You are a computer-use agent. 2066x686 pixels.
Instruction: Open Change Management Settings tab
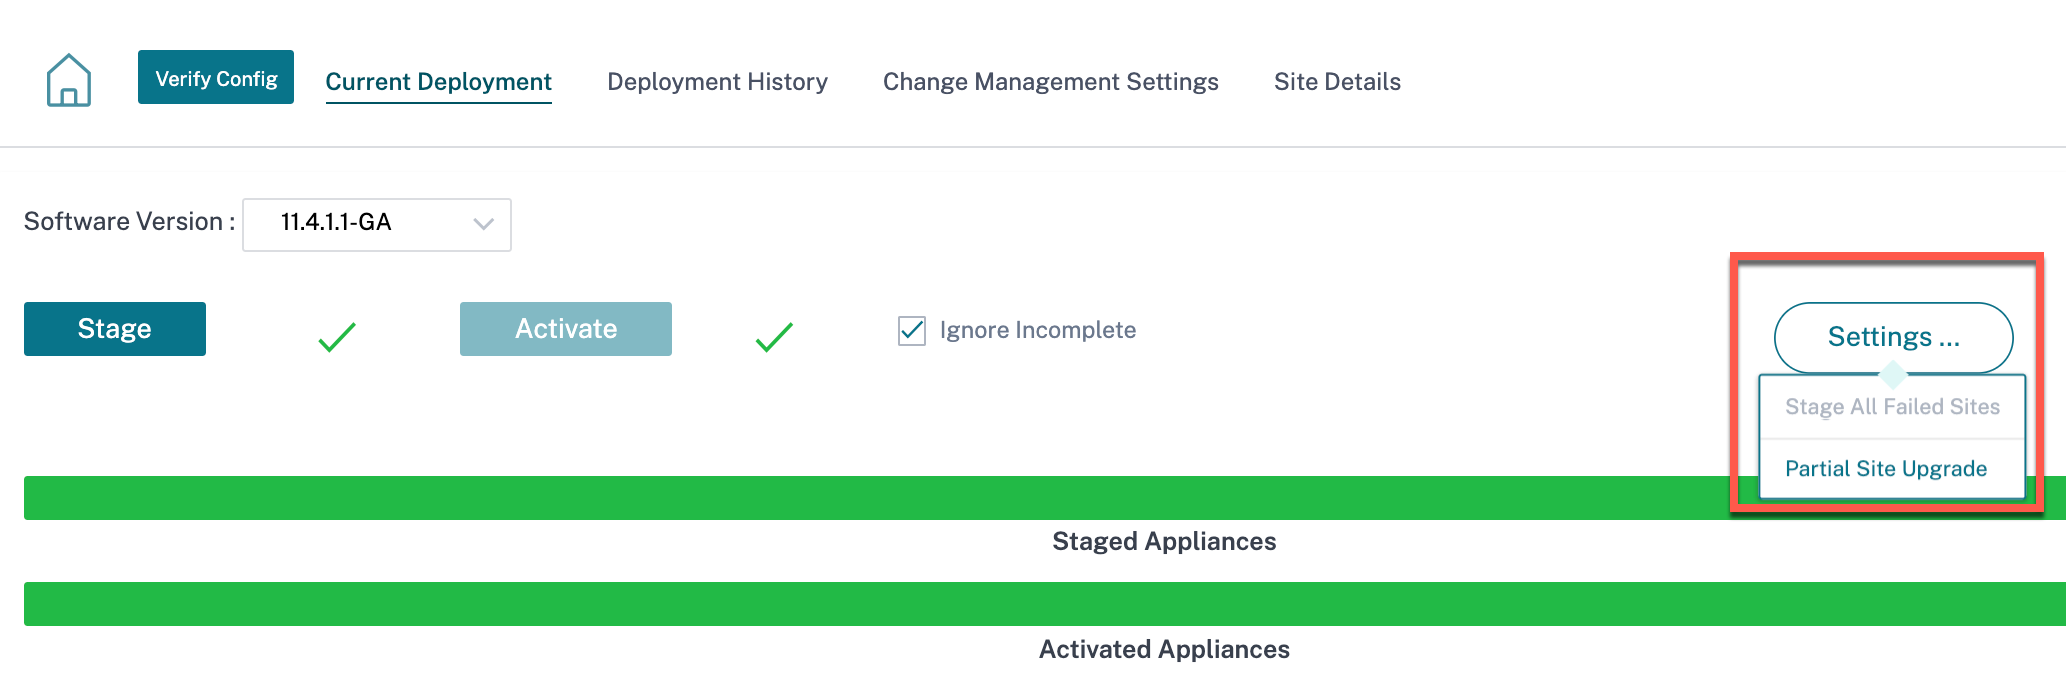[1050, 82]
